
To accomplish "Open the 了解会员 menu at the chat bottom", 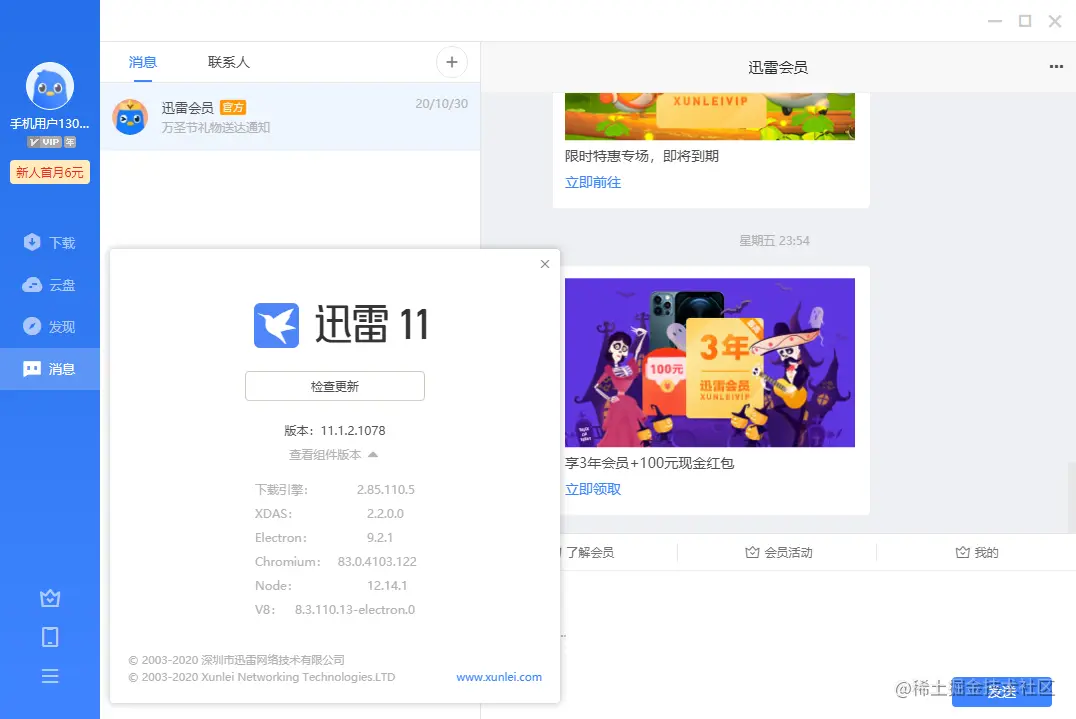I will (589, 553).
